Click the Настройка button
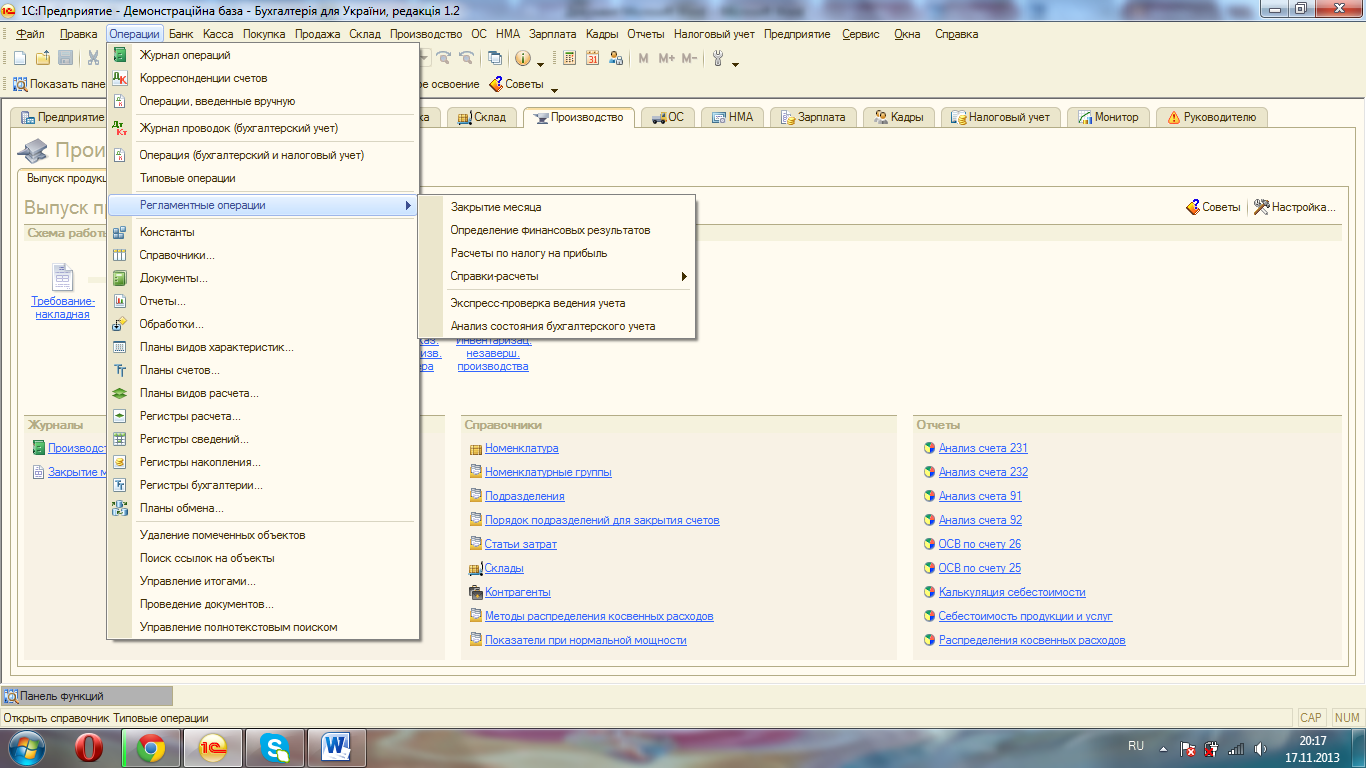Screen dimensions: 1366x768 (1294, 207)
